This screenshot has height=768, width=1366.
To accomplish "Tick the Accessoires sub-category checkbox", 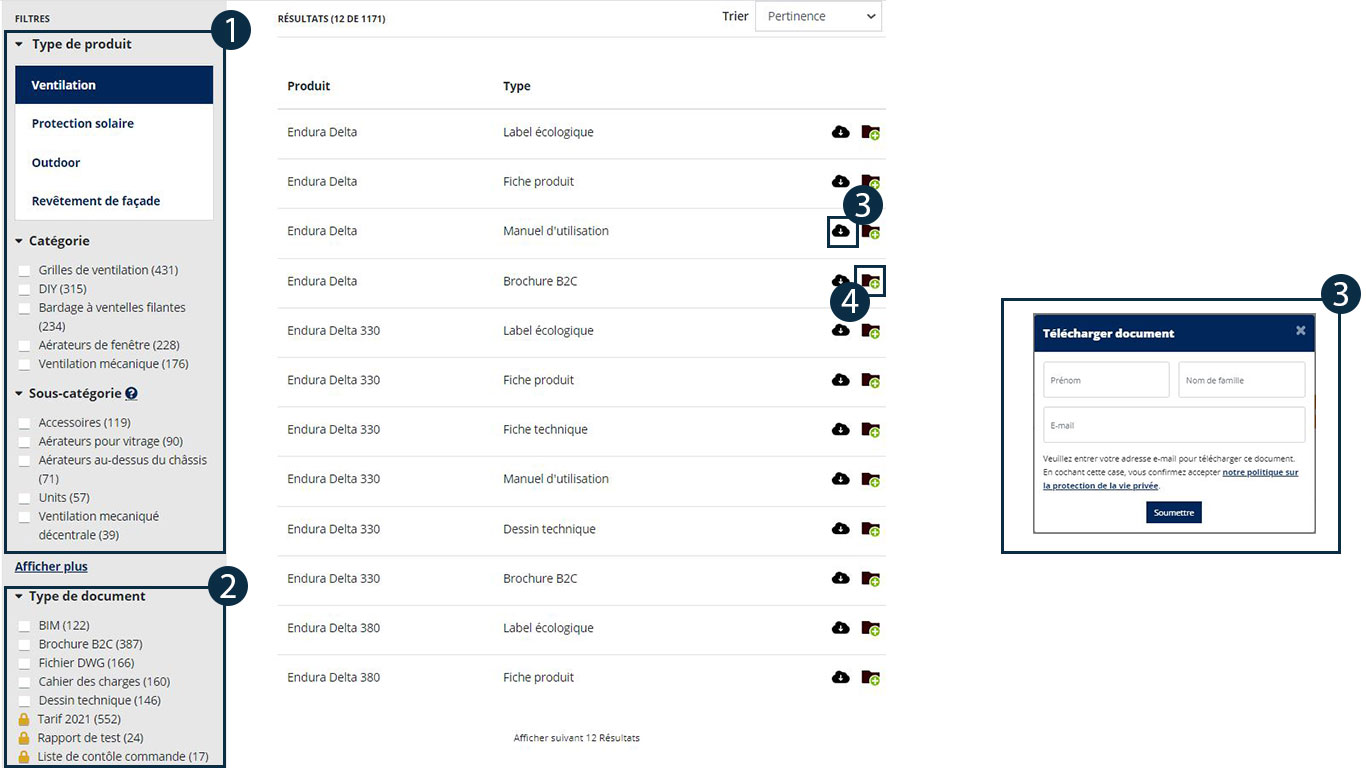I will click(25, 423).
